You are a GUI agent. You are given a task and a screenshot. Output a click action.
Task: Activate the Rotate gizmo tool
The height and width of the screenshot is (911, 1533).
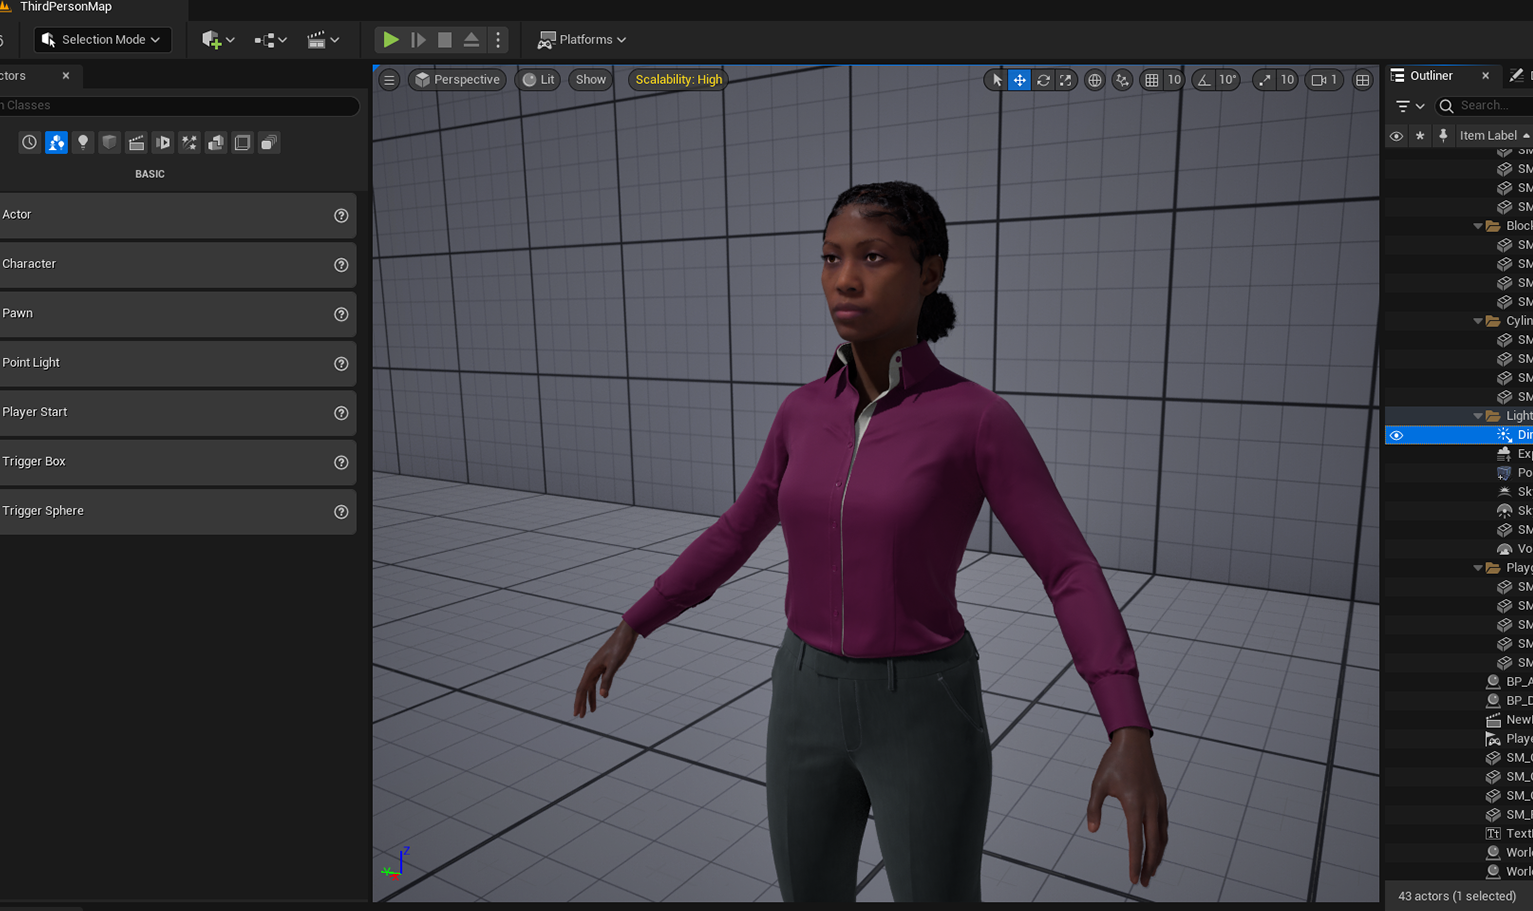(1043, 80)
